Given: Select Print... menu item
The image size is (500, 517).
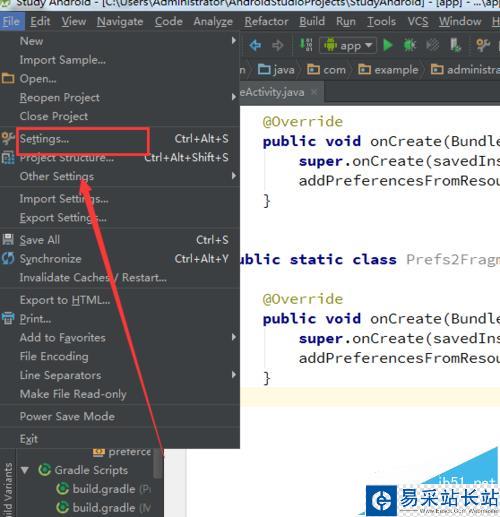Looking at the screenshot, I should pos(120,319).
